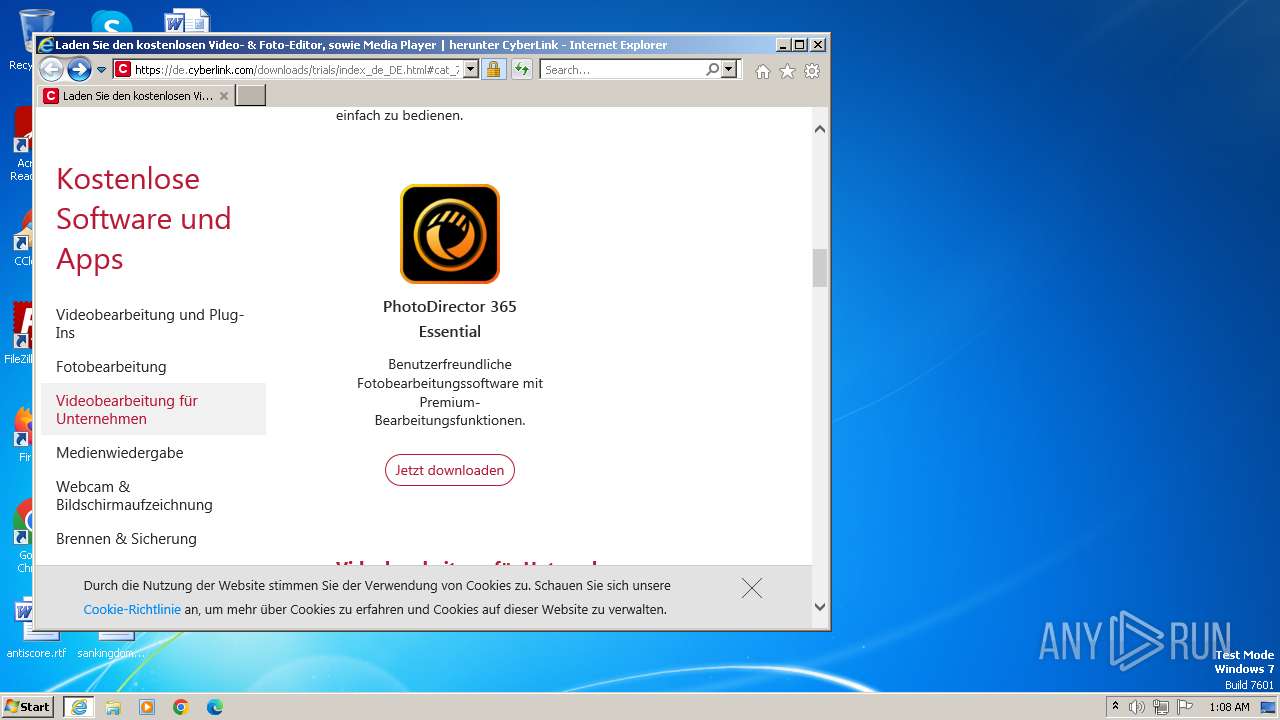The image size is (1280, 720).
Task: Launch Microsoft Edge from the taskbar
Action: point(215,707)
